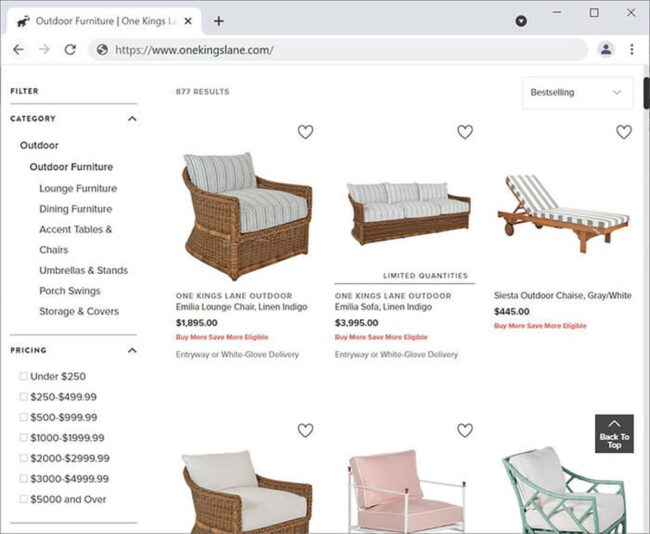Select Storage & Covers category
Screen dimensions: 650x534
coord(79,311)
